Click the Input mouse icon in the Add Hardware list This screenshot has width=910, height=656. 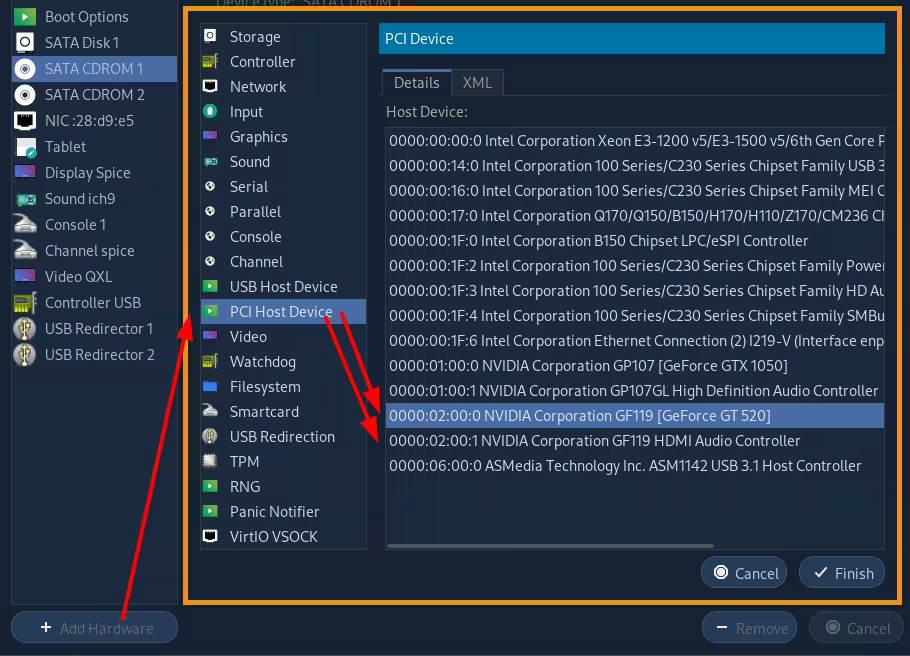coord(210,111)
